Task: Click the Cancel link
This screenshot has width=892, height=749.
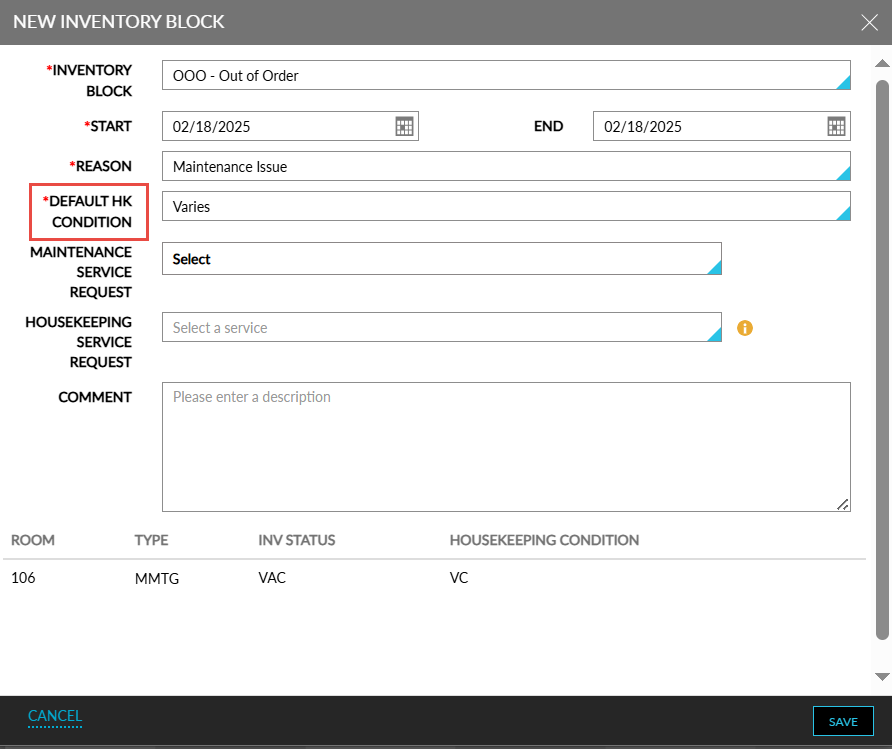Action: point(55,716)
